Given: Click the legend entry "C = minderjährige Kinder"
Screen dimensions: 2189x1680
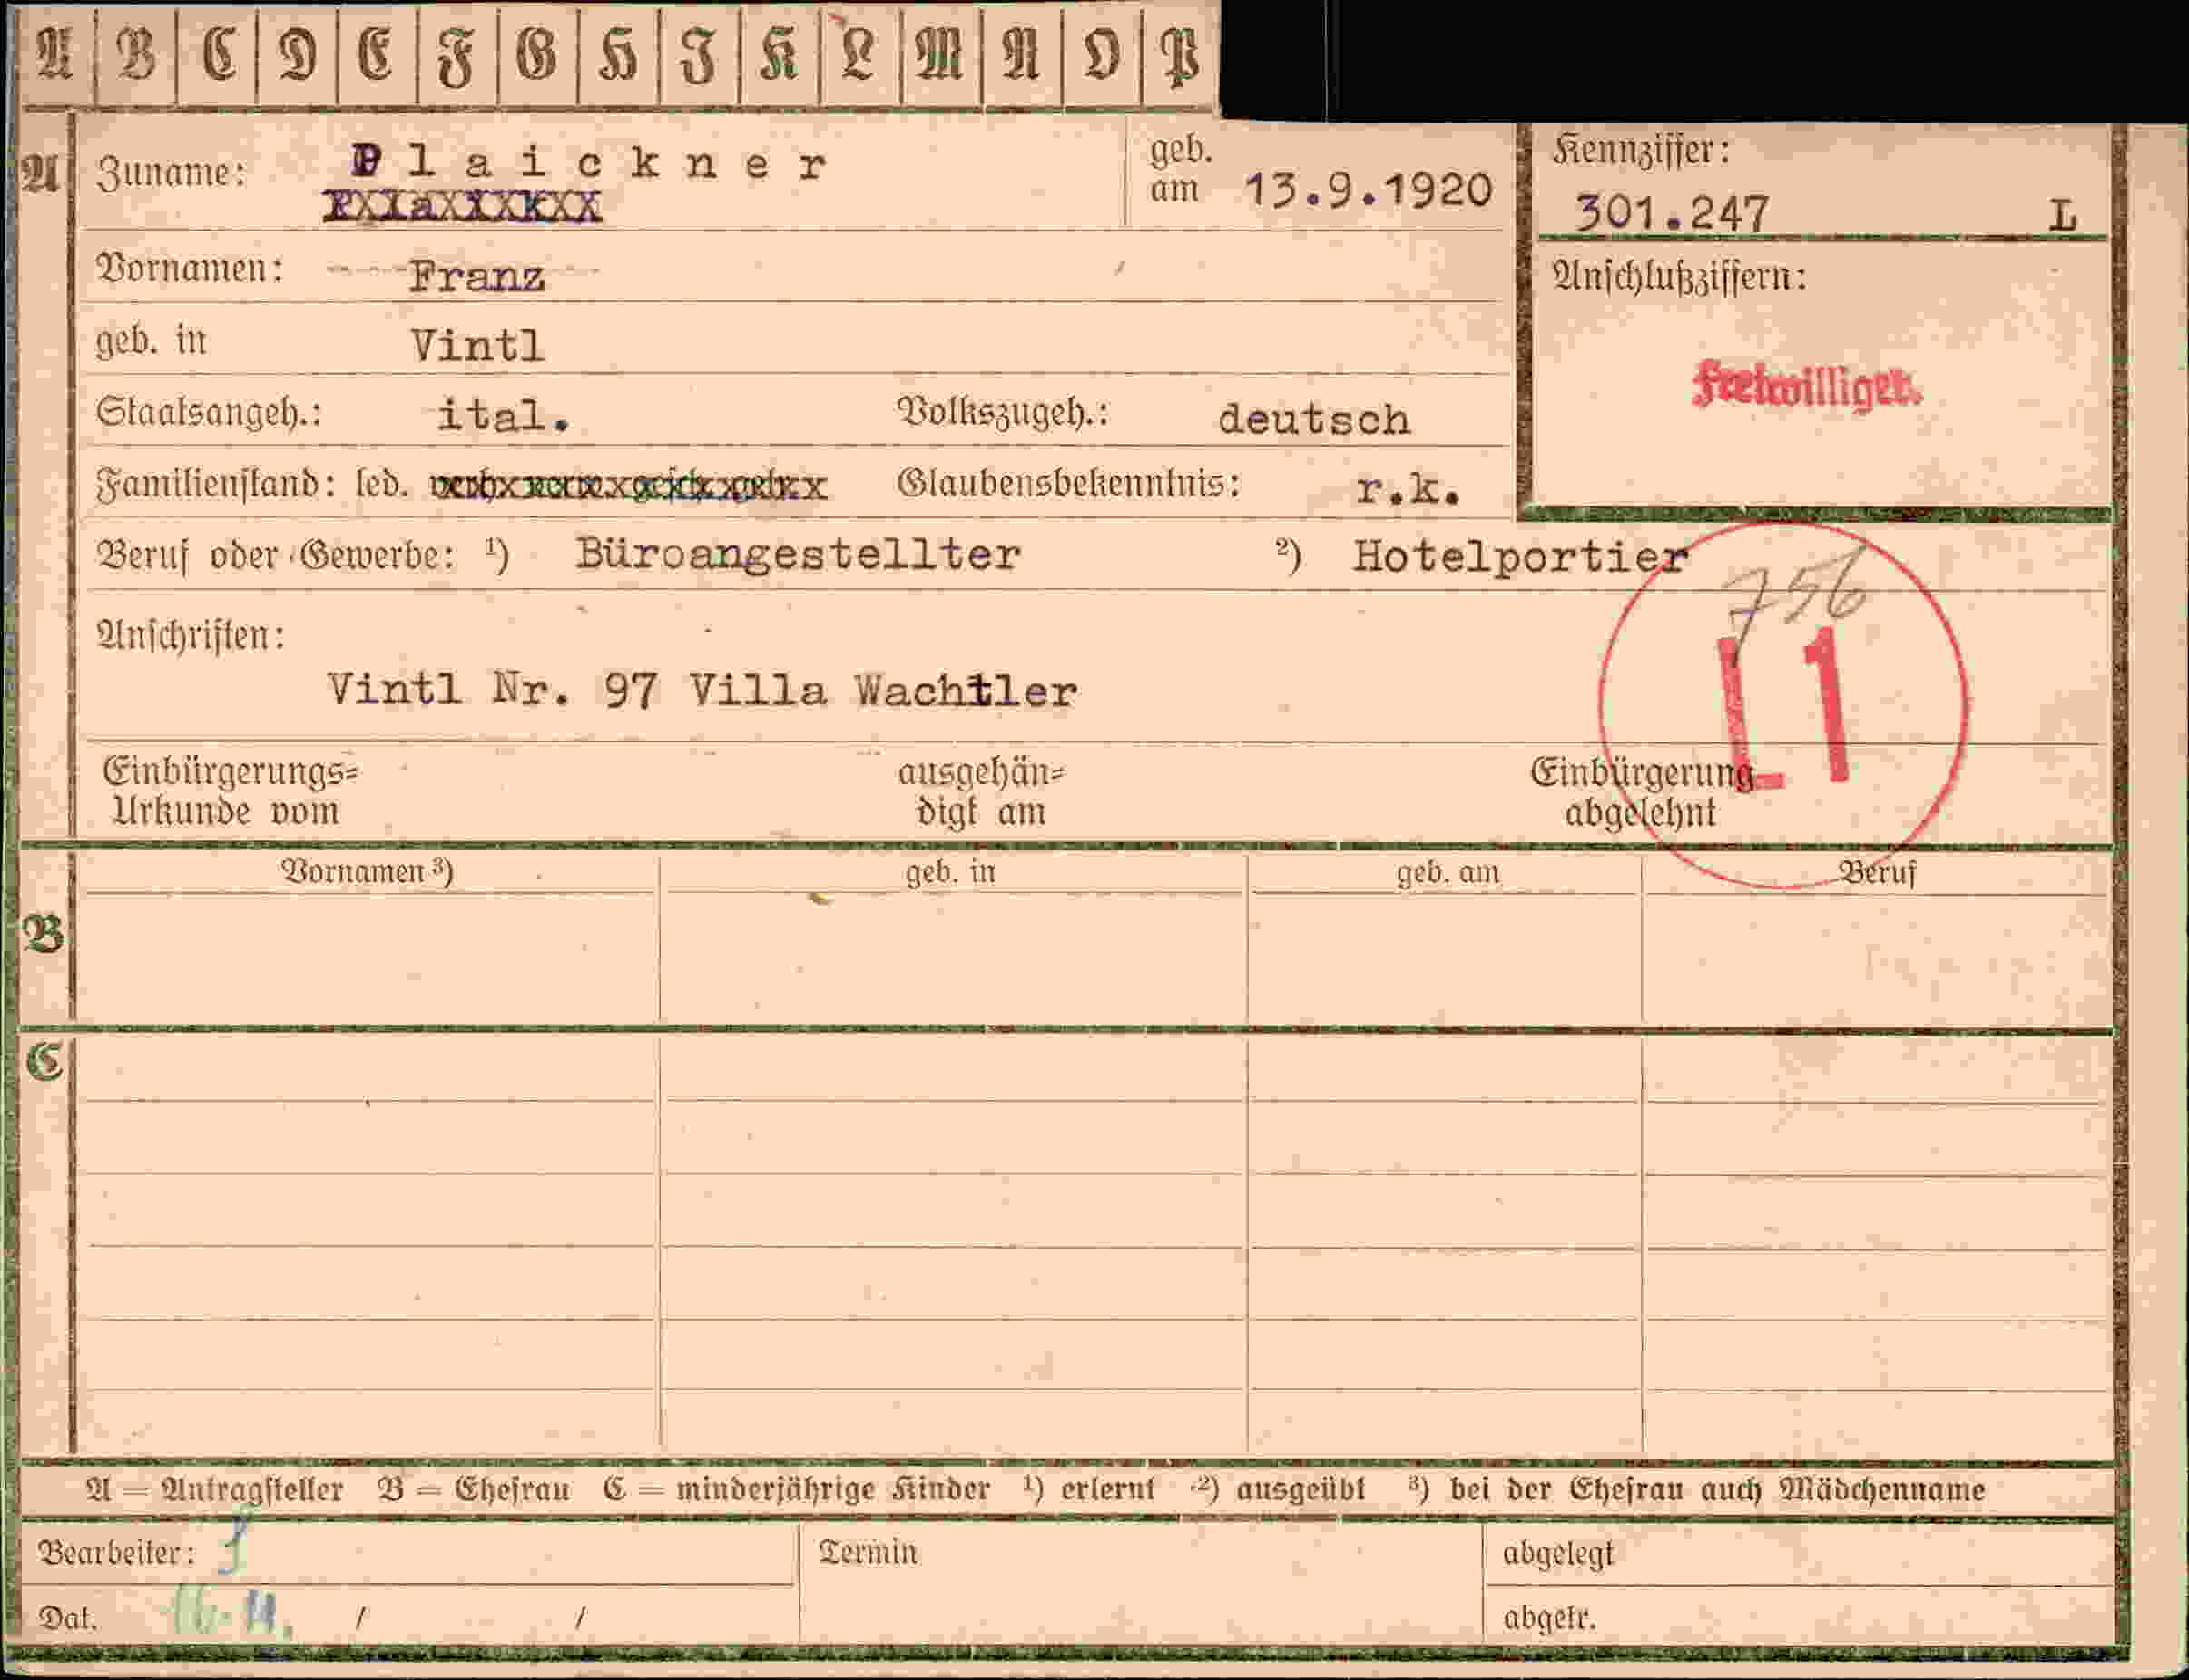Looking at the screenshot, I should 796,1490.
